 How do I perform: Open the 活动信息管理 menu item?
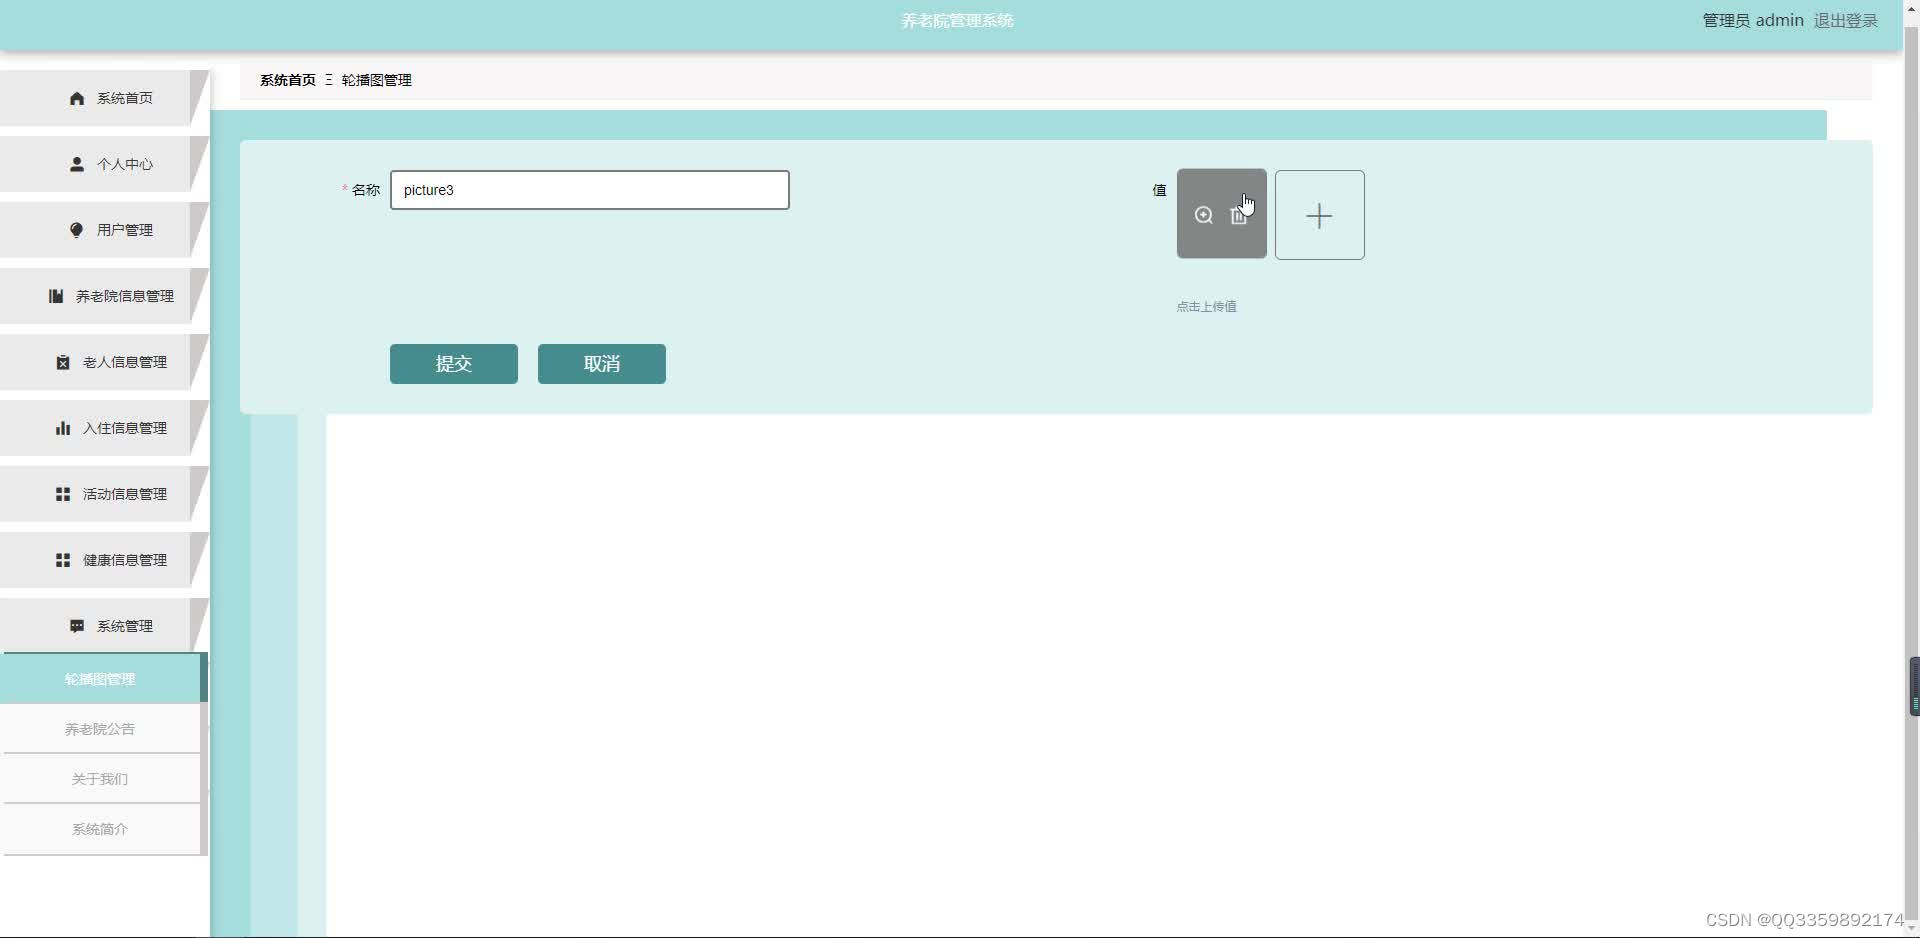(104, 494)
